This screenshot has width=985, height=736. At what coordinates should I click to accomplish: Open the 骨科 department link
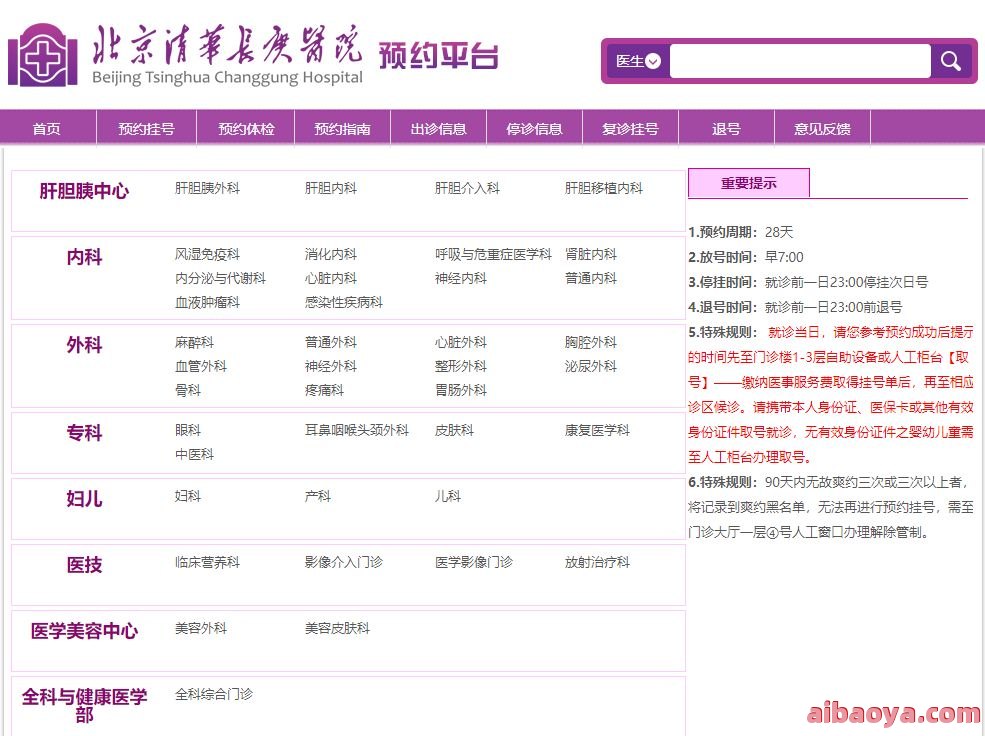(x=188, y=390)
